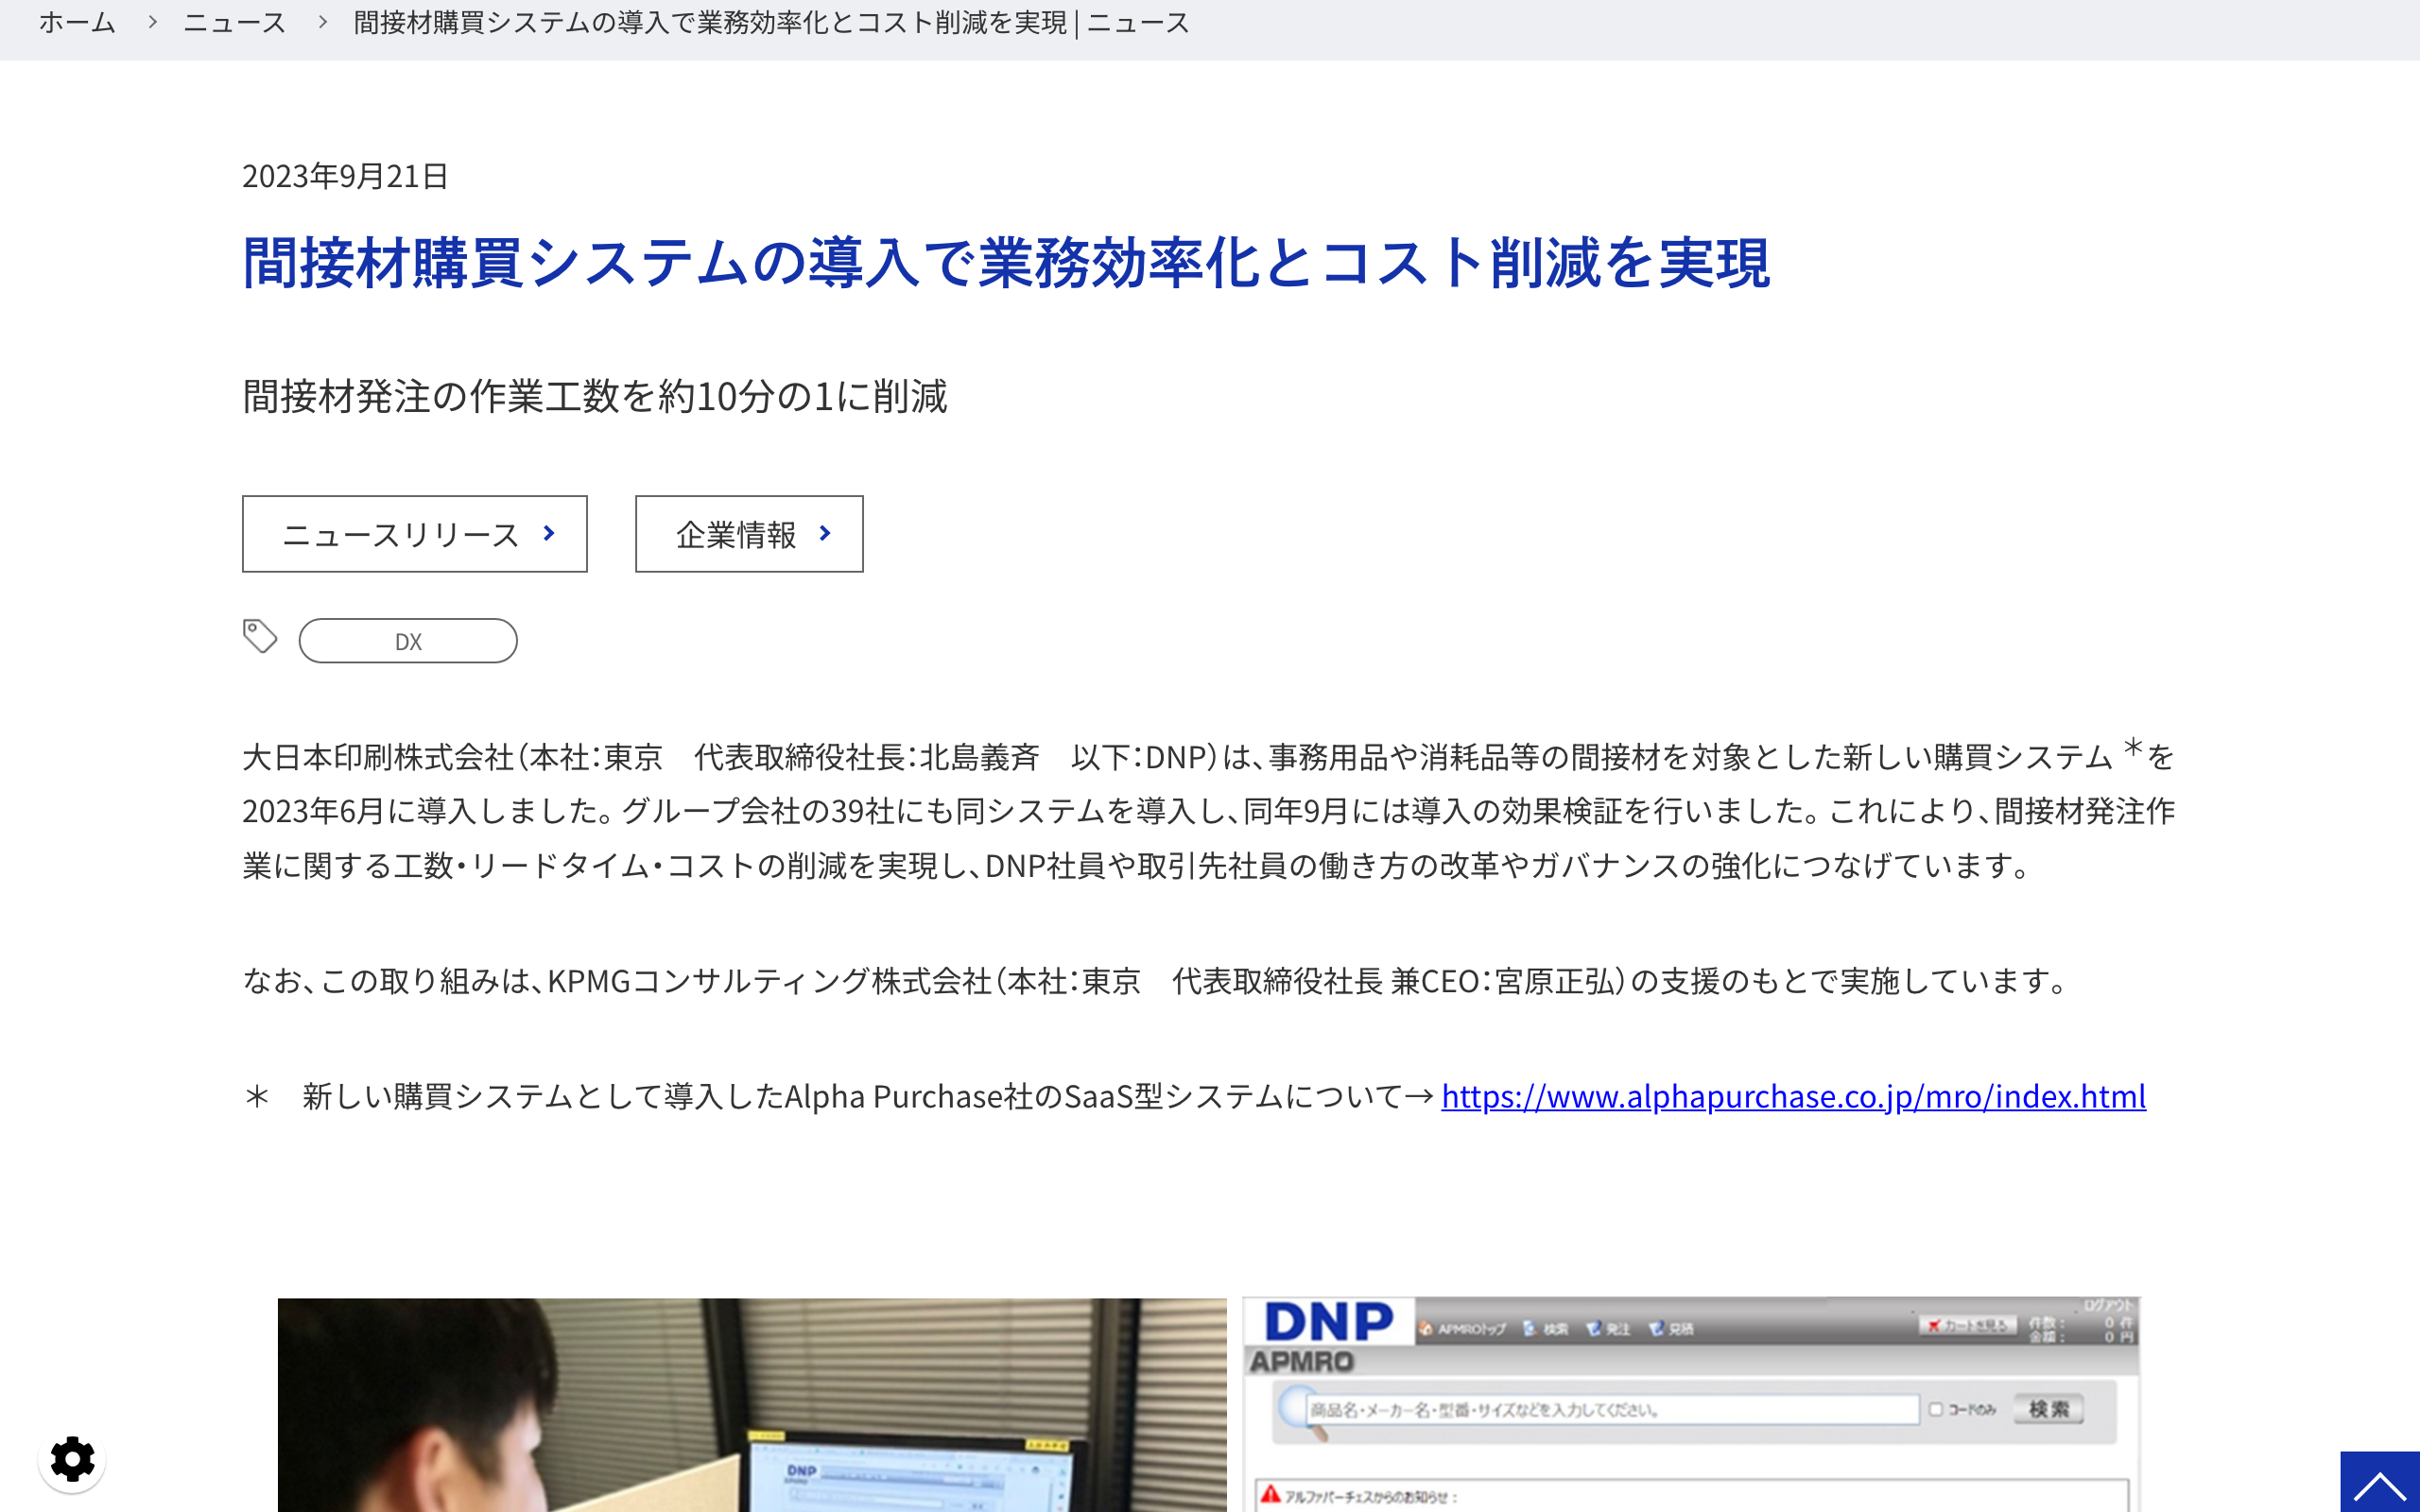Screen dimensions: 2420x1512
Task: Select the DX tag pill
Action: 408,641
